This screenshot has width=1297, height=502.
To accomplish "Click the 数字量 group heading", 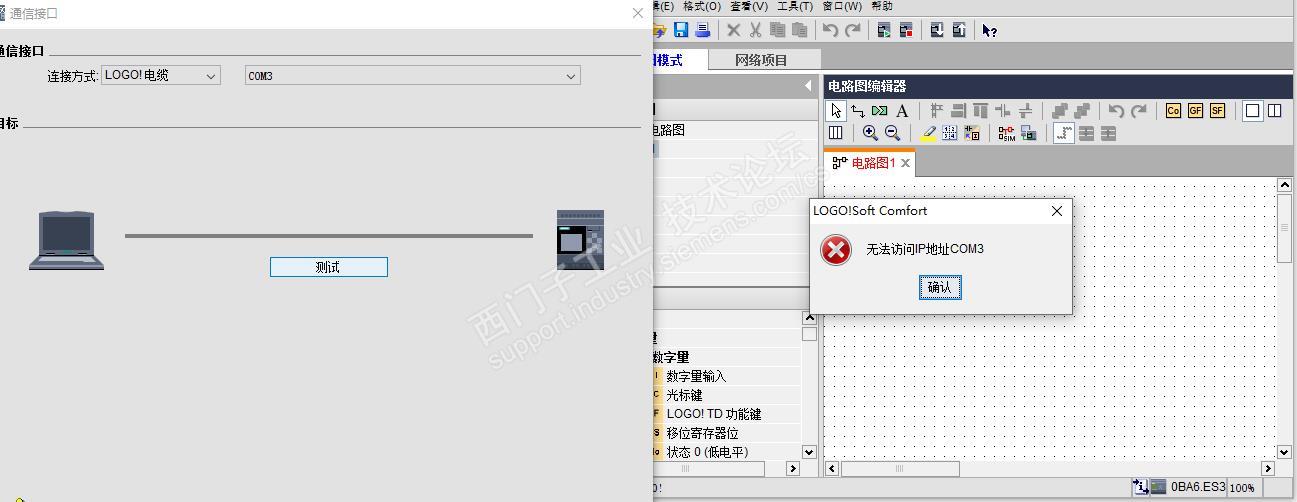I will click(671, 357).
